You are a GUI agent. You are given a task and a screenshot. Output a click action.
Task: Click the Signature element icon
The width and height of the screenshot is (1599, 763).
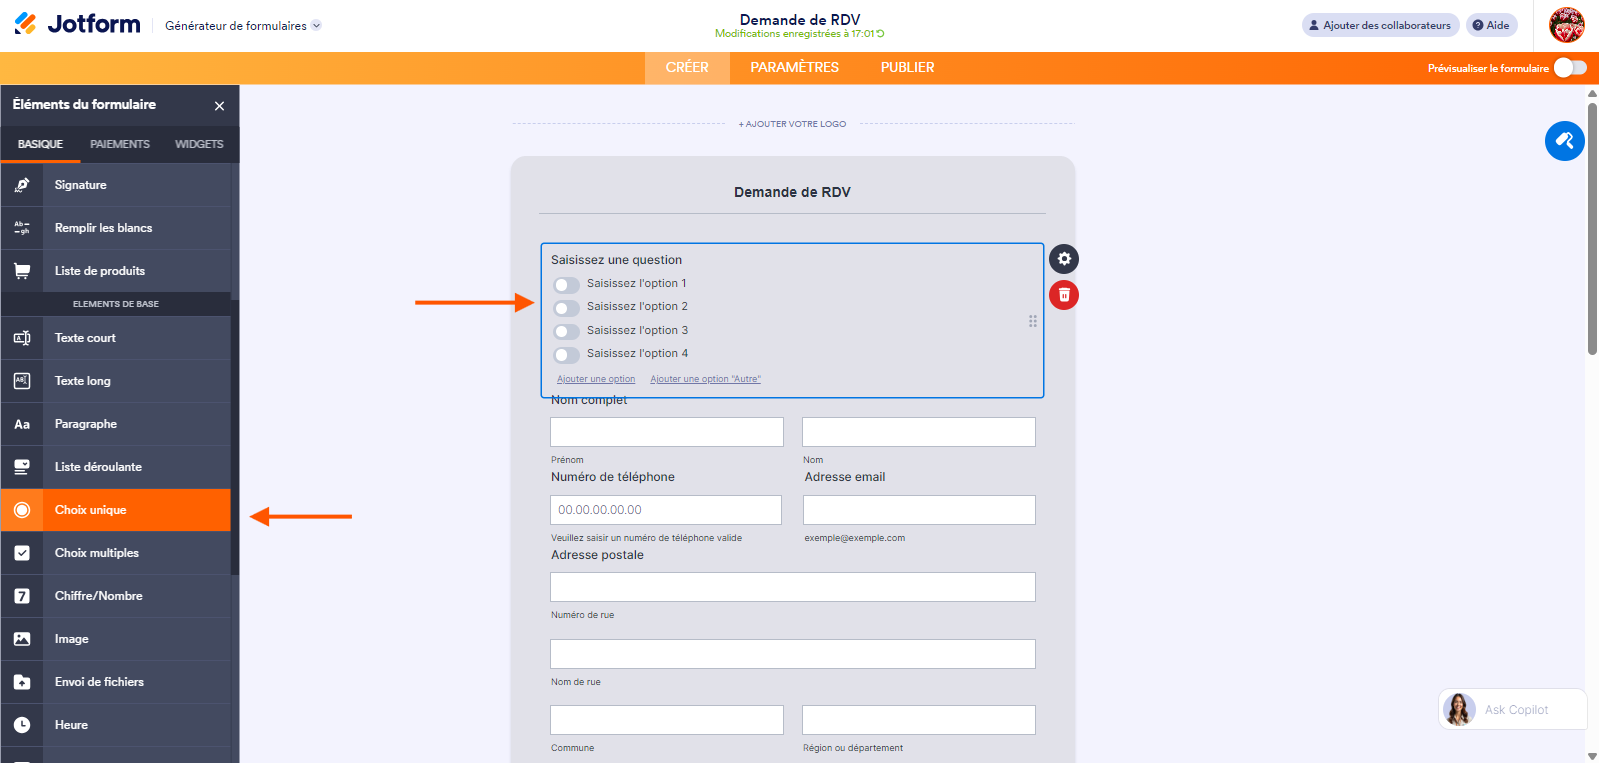point(22,185)
